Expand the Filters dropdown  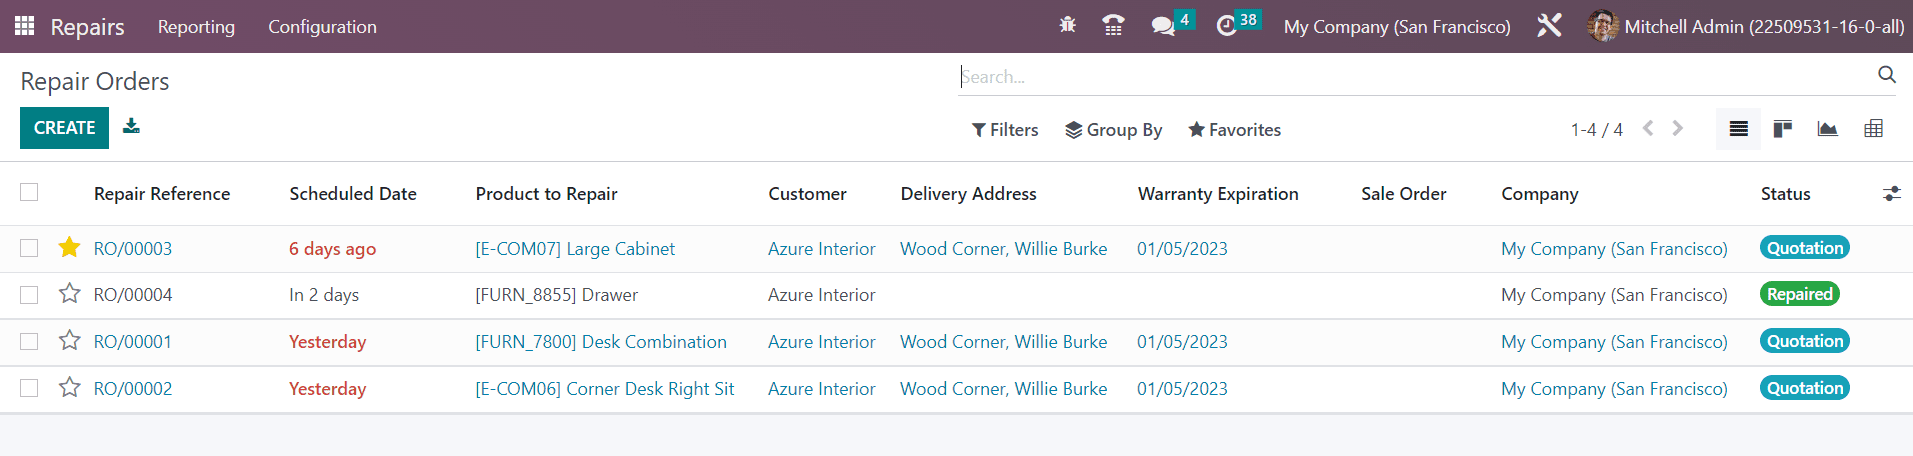point(1005,130)
